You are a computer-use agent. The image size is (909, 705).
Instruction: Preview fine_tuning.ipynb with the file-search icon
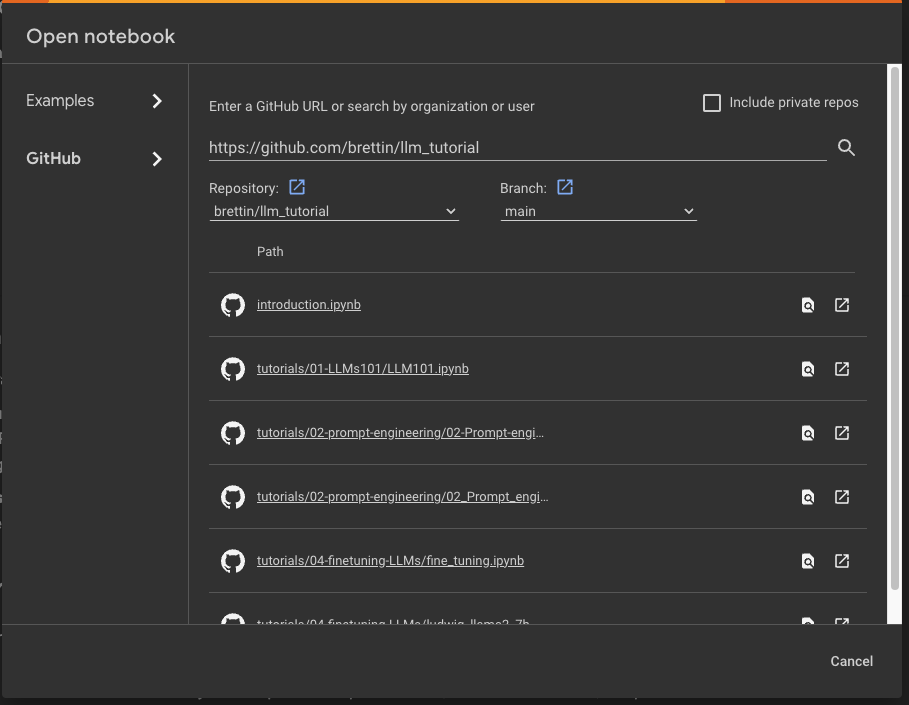pyautogui.click(x=808, y=561)
